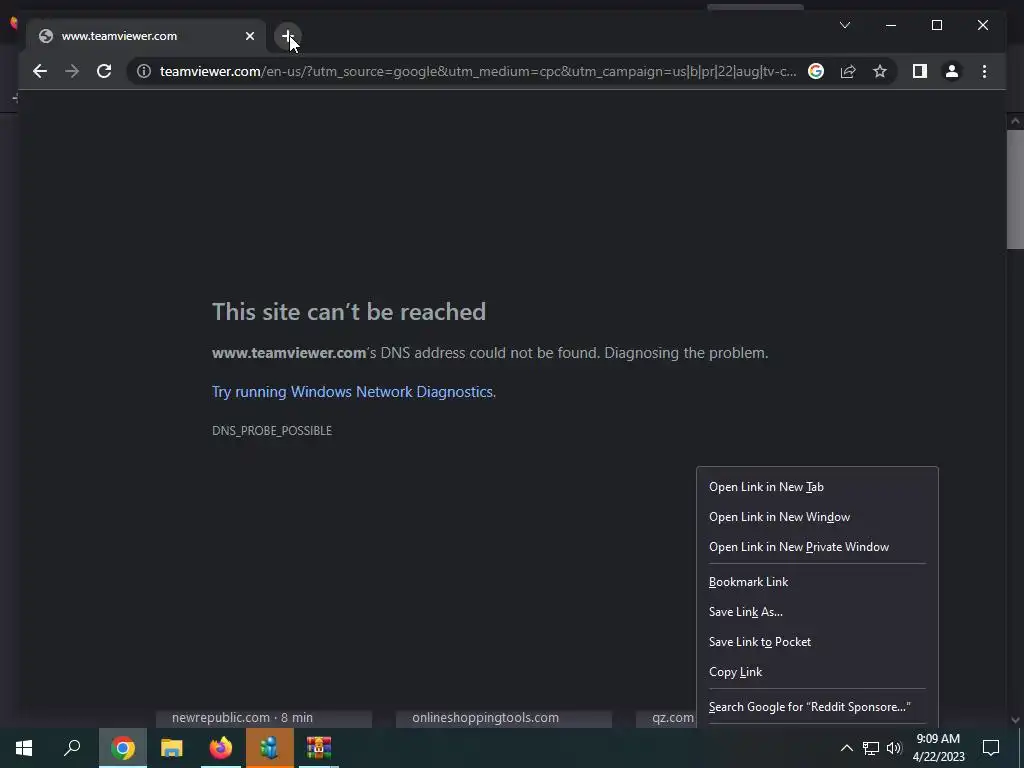Click the newrepublic.com · 8 min label
The height and width of the screenshot is (768, 1024).
(x=242, y=718)
